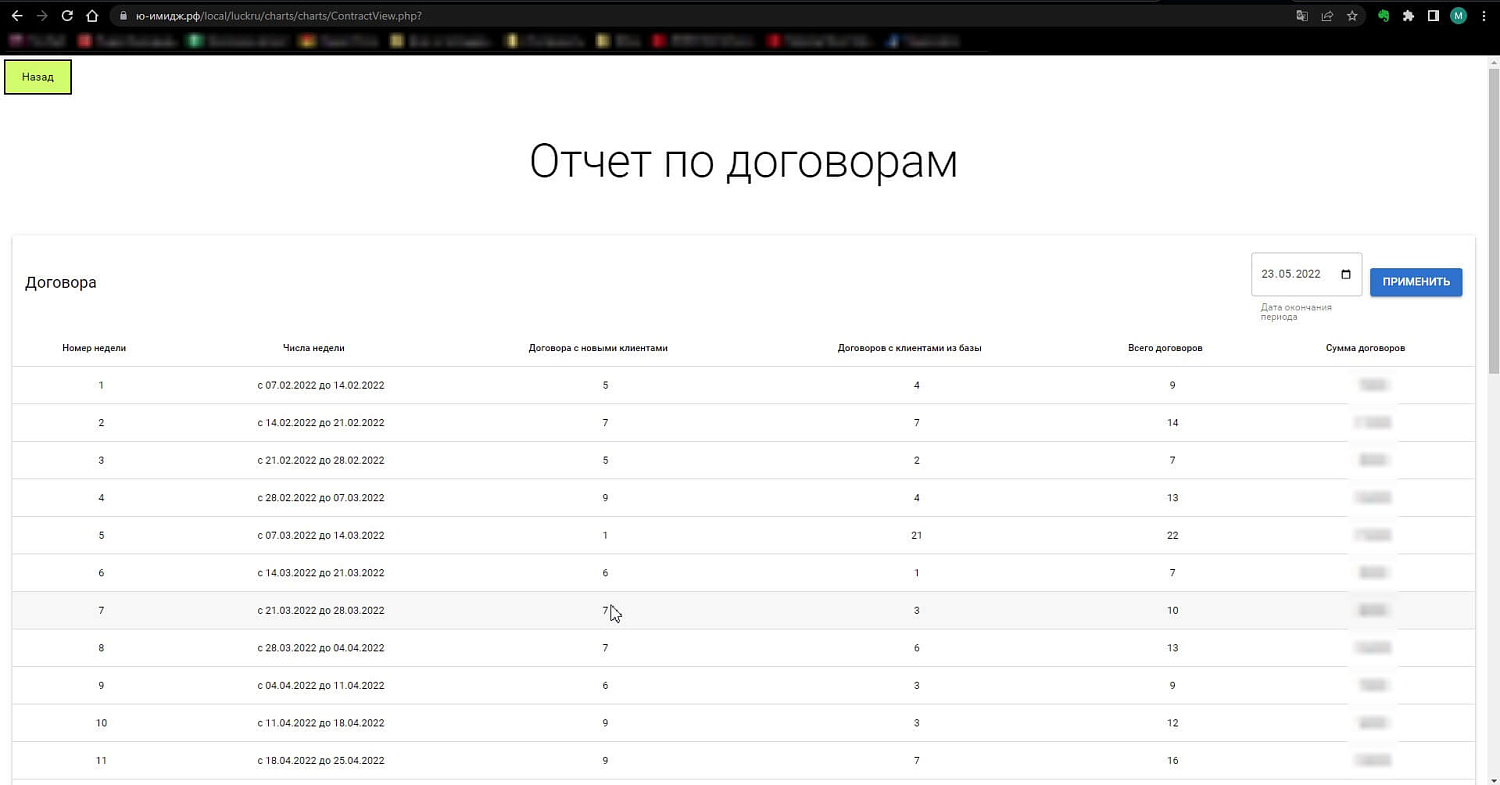This screenshot has width=1500, height=785.
Task: Click the share this page icon
Action: point(1327,16)
